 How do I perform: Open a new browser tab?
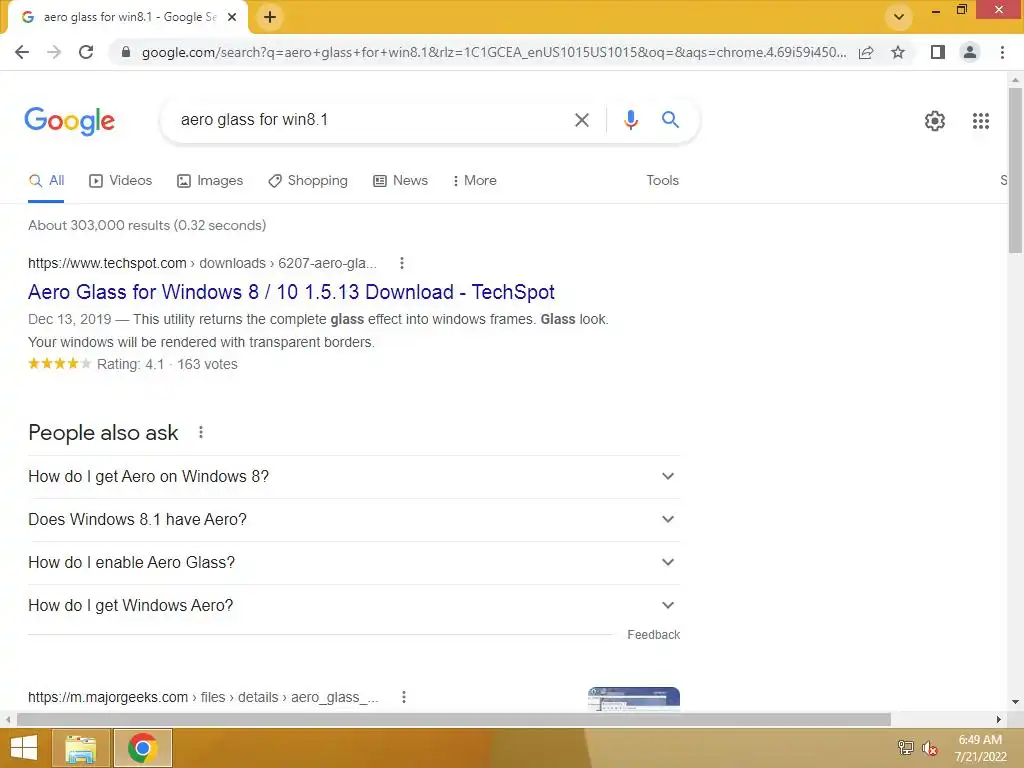[x=270, y=17]
